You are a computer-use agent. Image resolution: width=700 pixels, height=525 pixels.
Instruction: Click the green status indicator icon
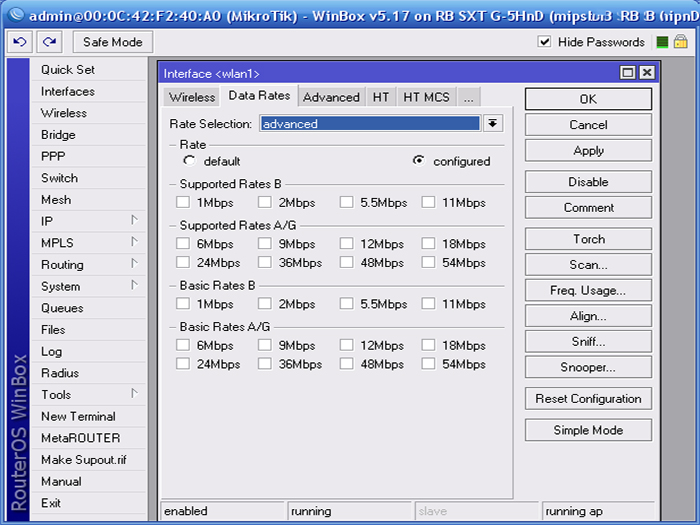coord(662,42)
